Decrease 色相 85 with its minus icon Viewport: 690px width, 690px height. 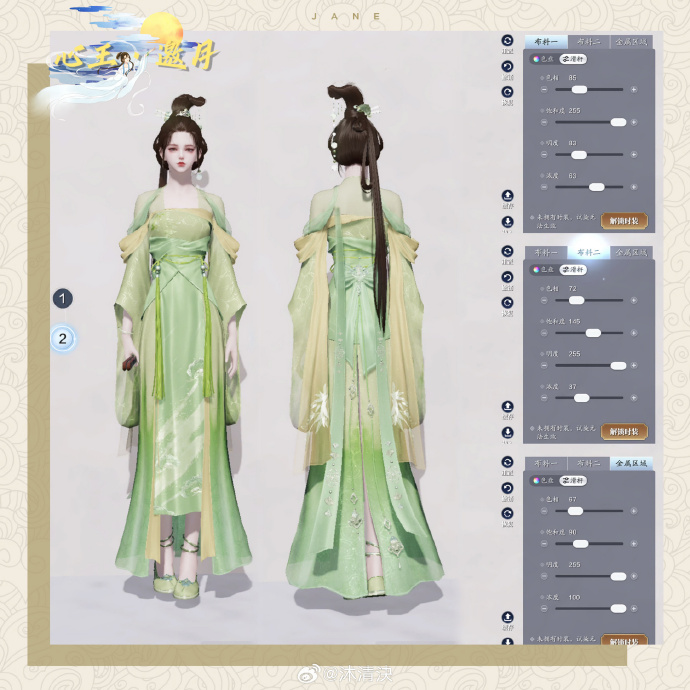point(544,90)
